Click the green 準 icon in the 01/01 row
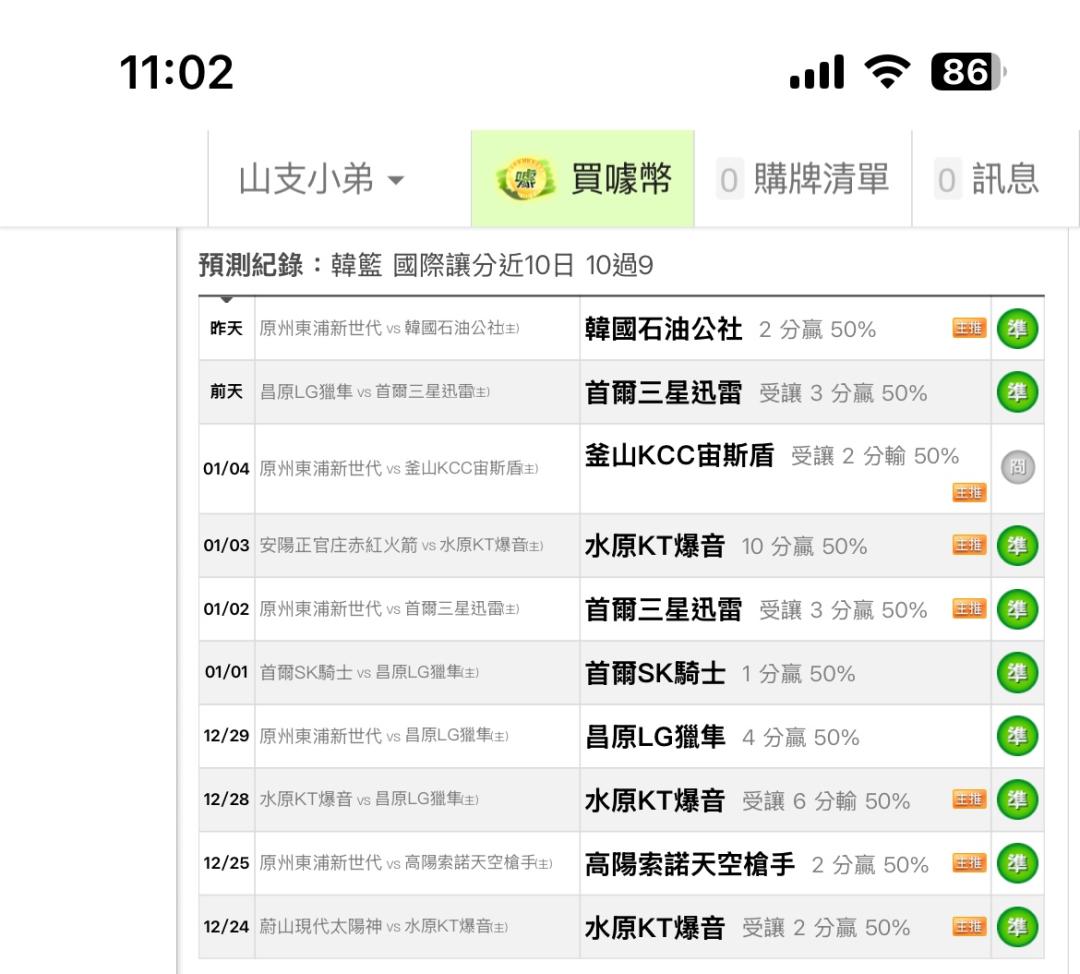The image size is (1080, 974). point(1017,672)
